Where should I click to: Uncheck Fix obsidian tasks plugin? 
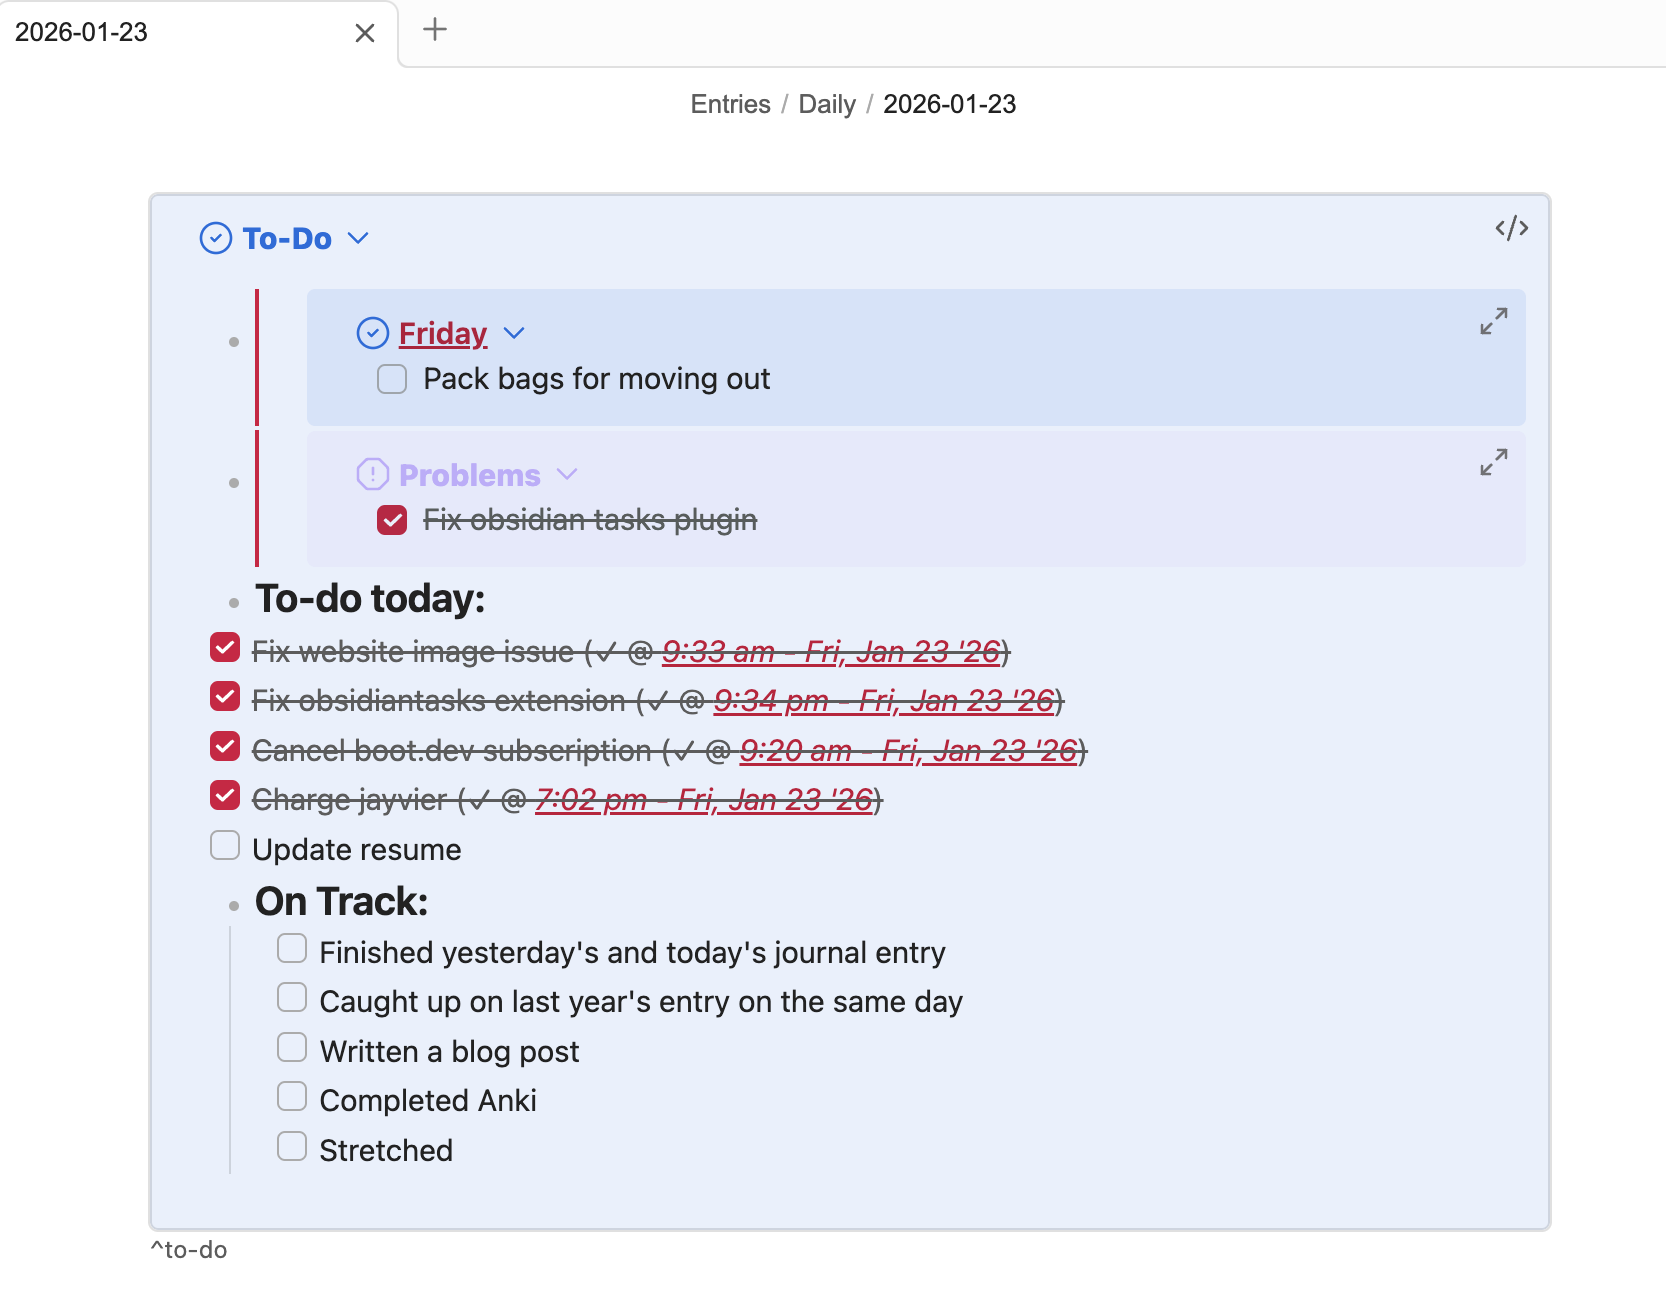tap(392, 520)
